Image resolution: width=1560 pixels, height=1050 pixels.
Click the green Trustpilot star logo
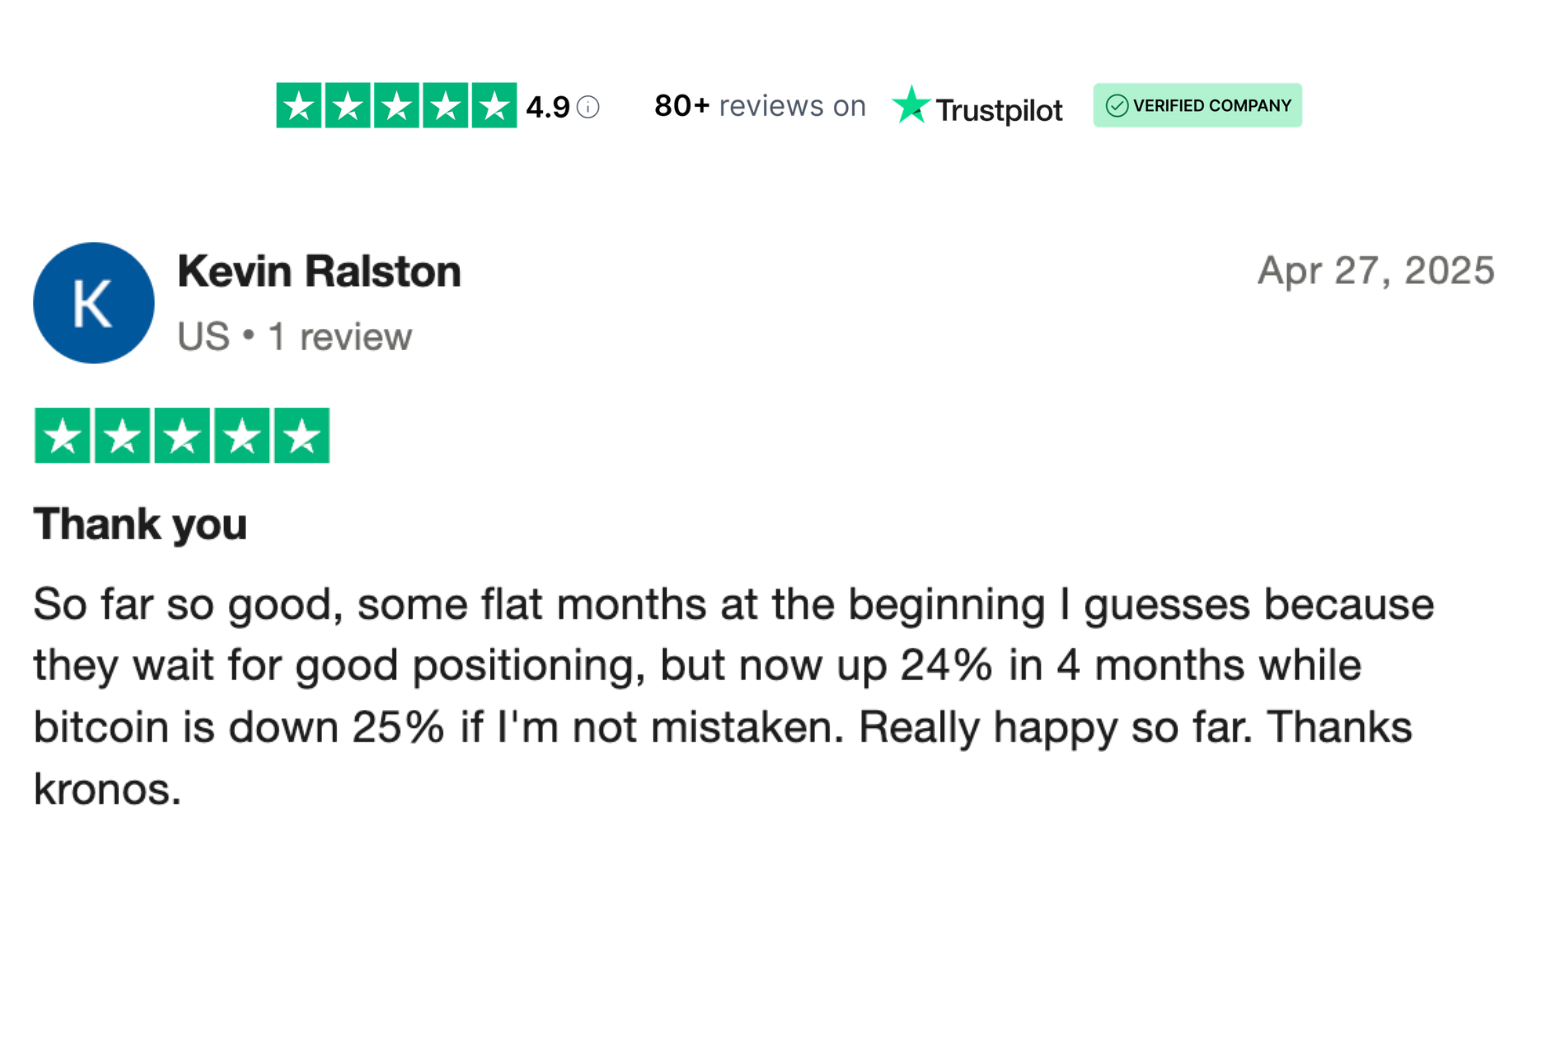[x=910, y=105]
